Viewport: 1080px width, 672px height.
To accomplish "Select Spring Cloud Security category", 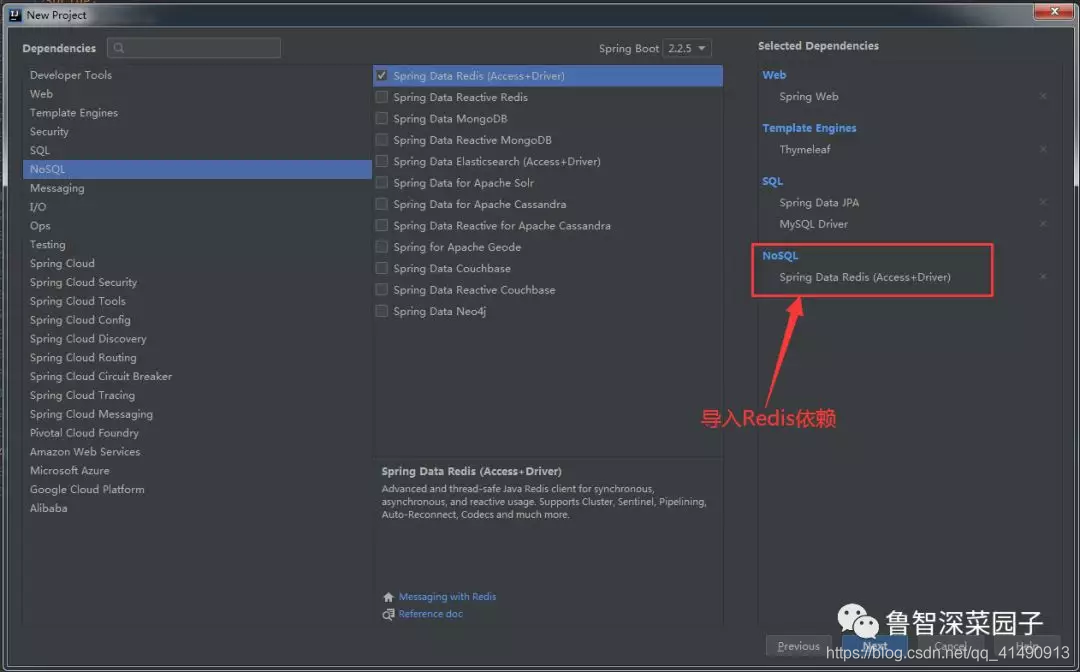I will (197, 282).
